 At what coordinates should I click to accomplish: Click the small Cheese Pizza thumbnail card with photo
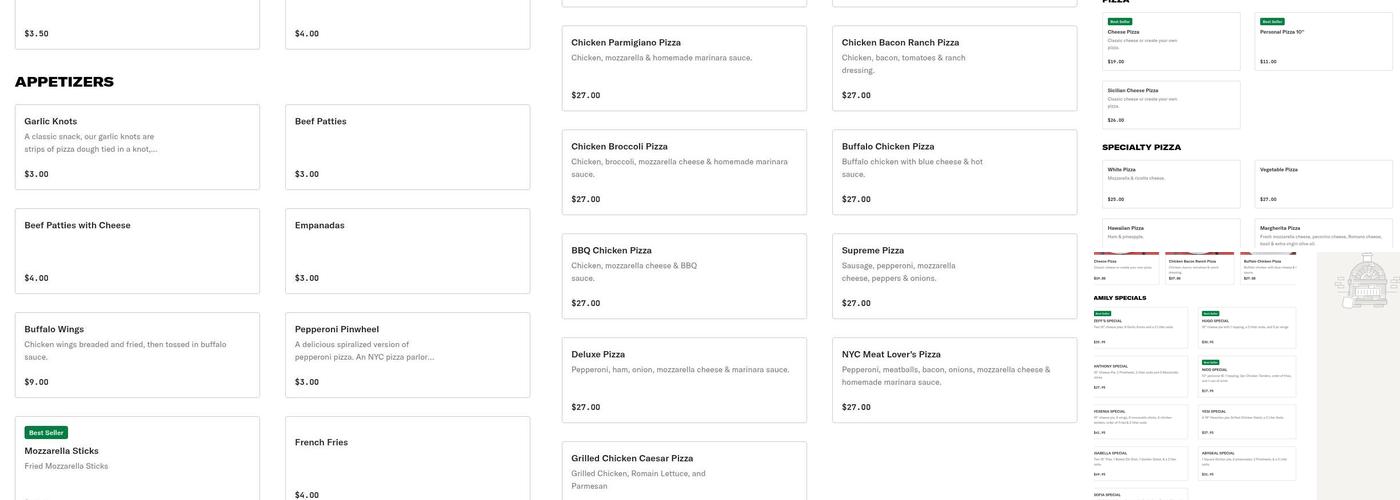[1127, 268]
